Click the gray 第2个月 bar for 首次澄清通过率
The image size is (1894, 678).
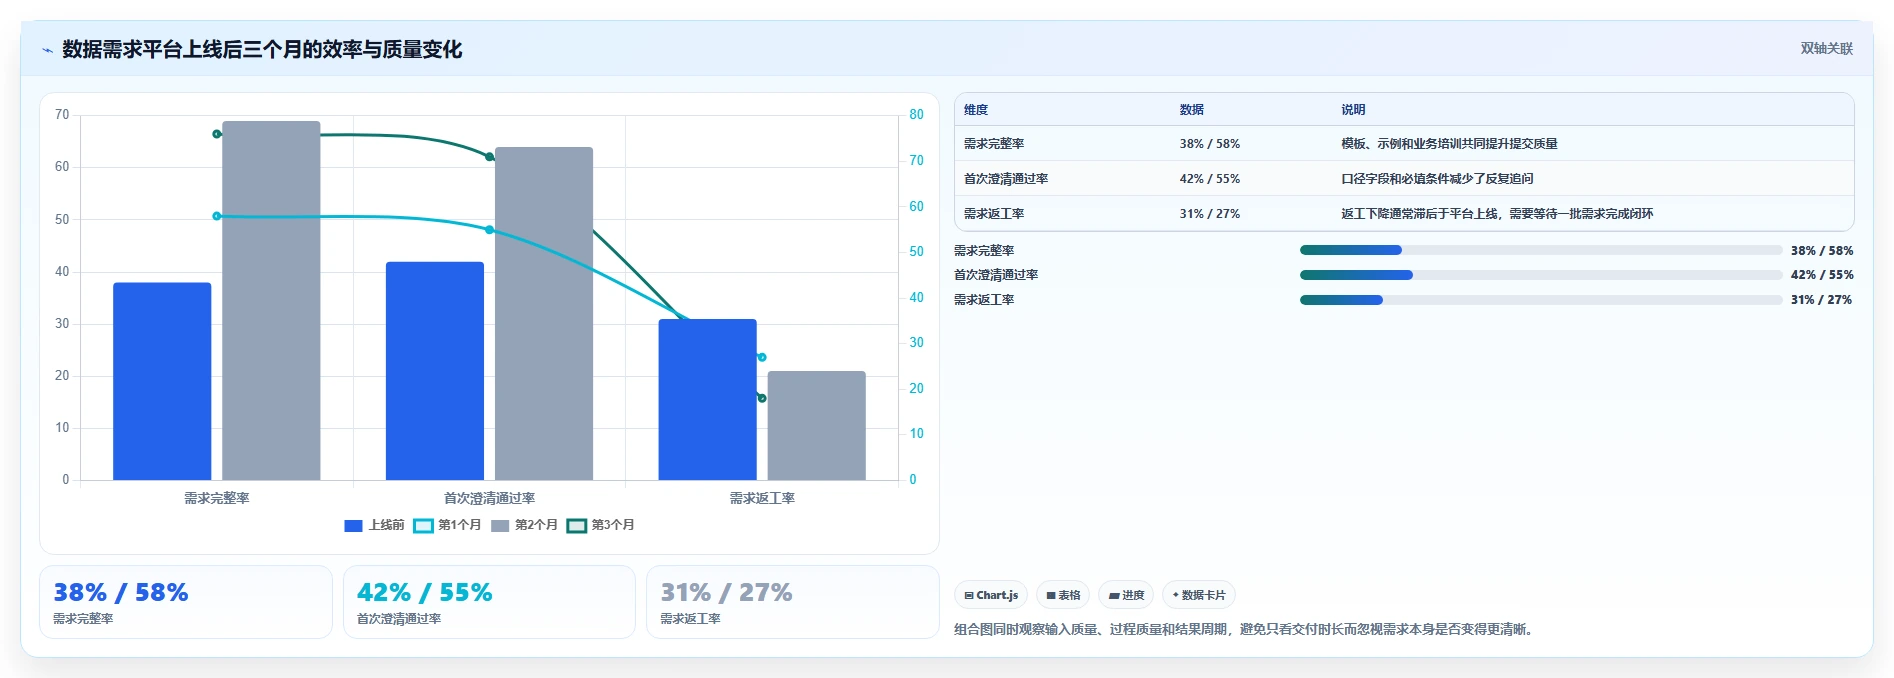pyautogui.click(x=544, y=314)
